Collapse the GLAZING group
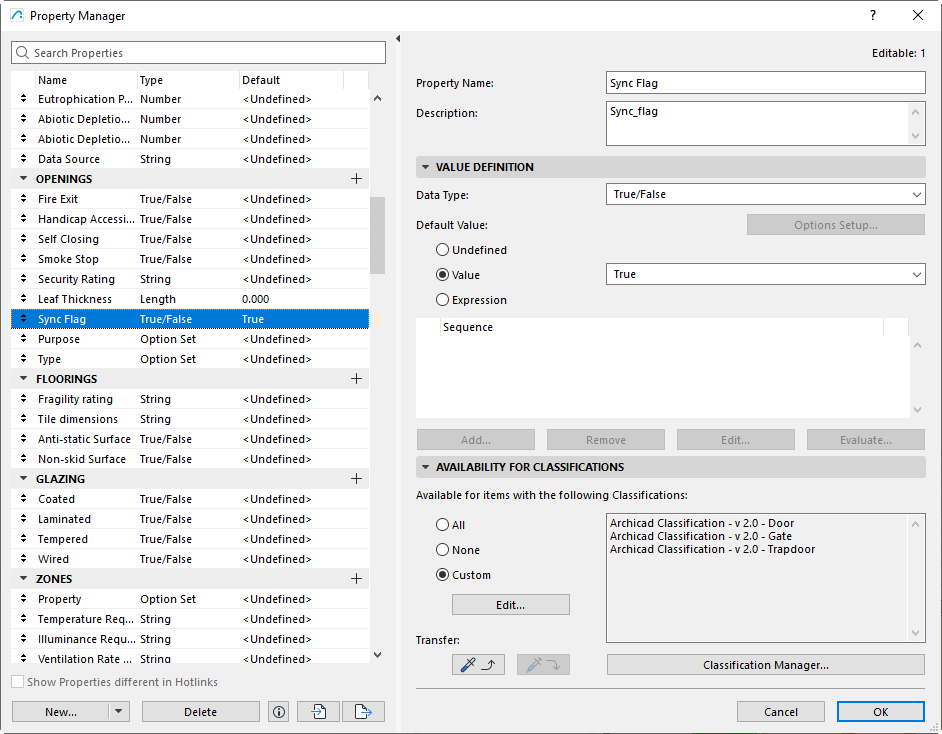The image size is (942, 734). point(23,479)
